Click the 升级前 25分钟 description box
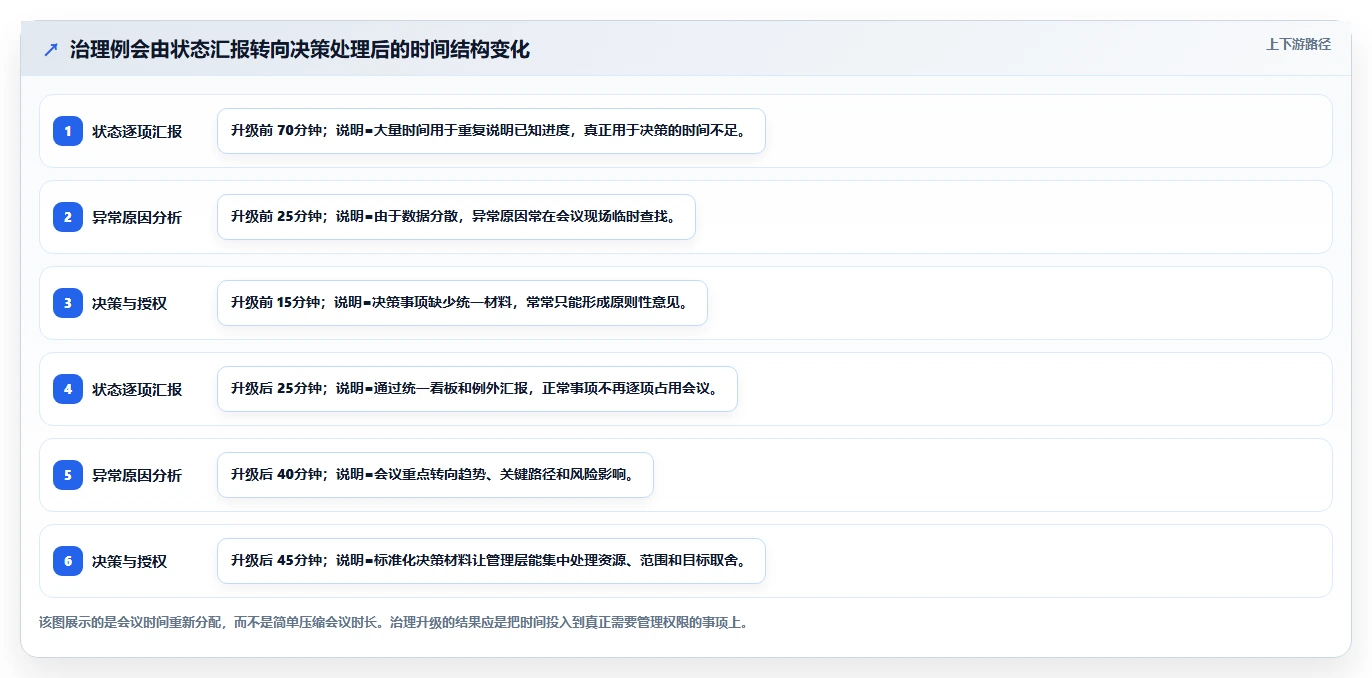 (456, 217)
